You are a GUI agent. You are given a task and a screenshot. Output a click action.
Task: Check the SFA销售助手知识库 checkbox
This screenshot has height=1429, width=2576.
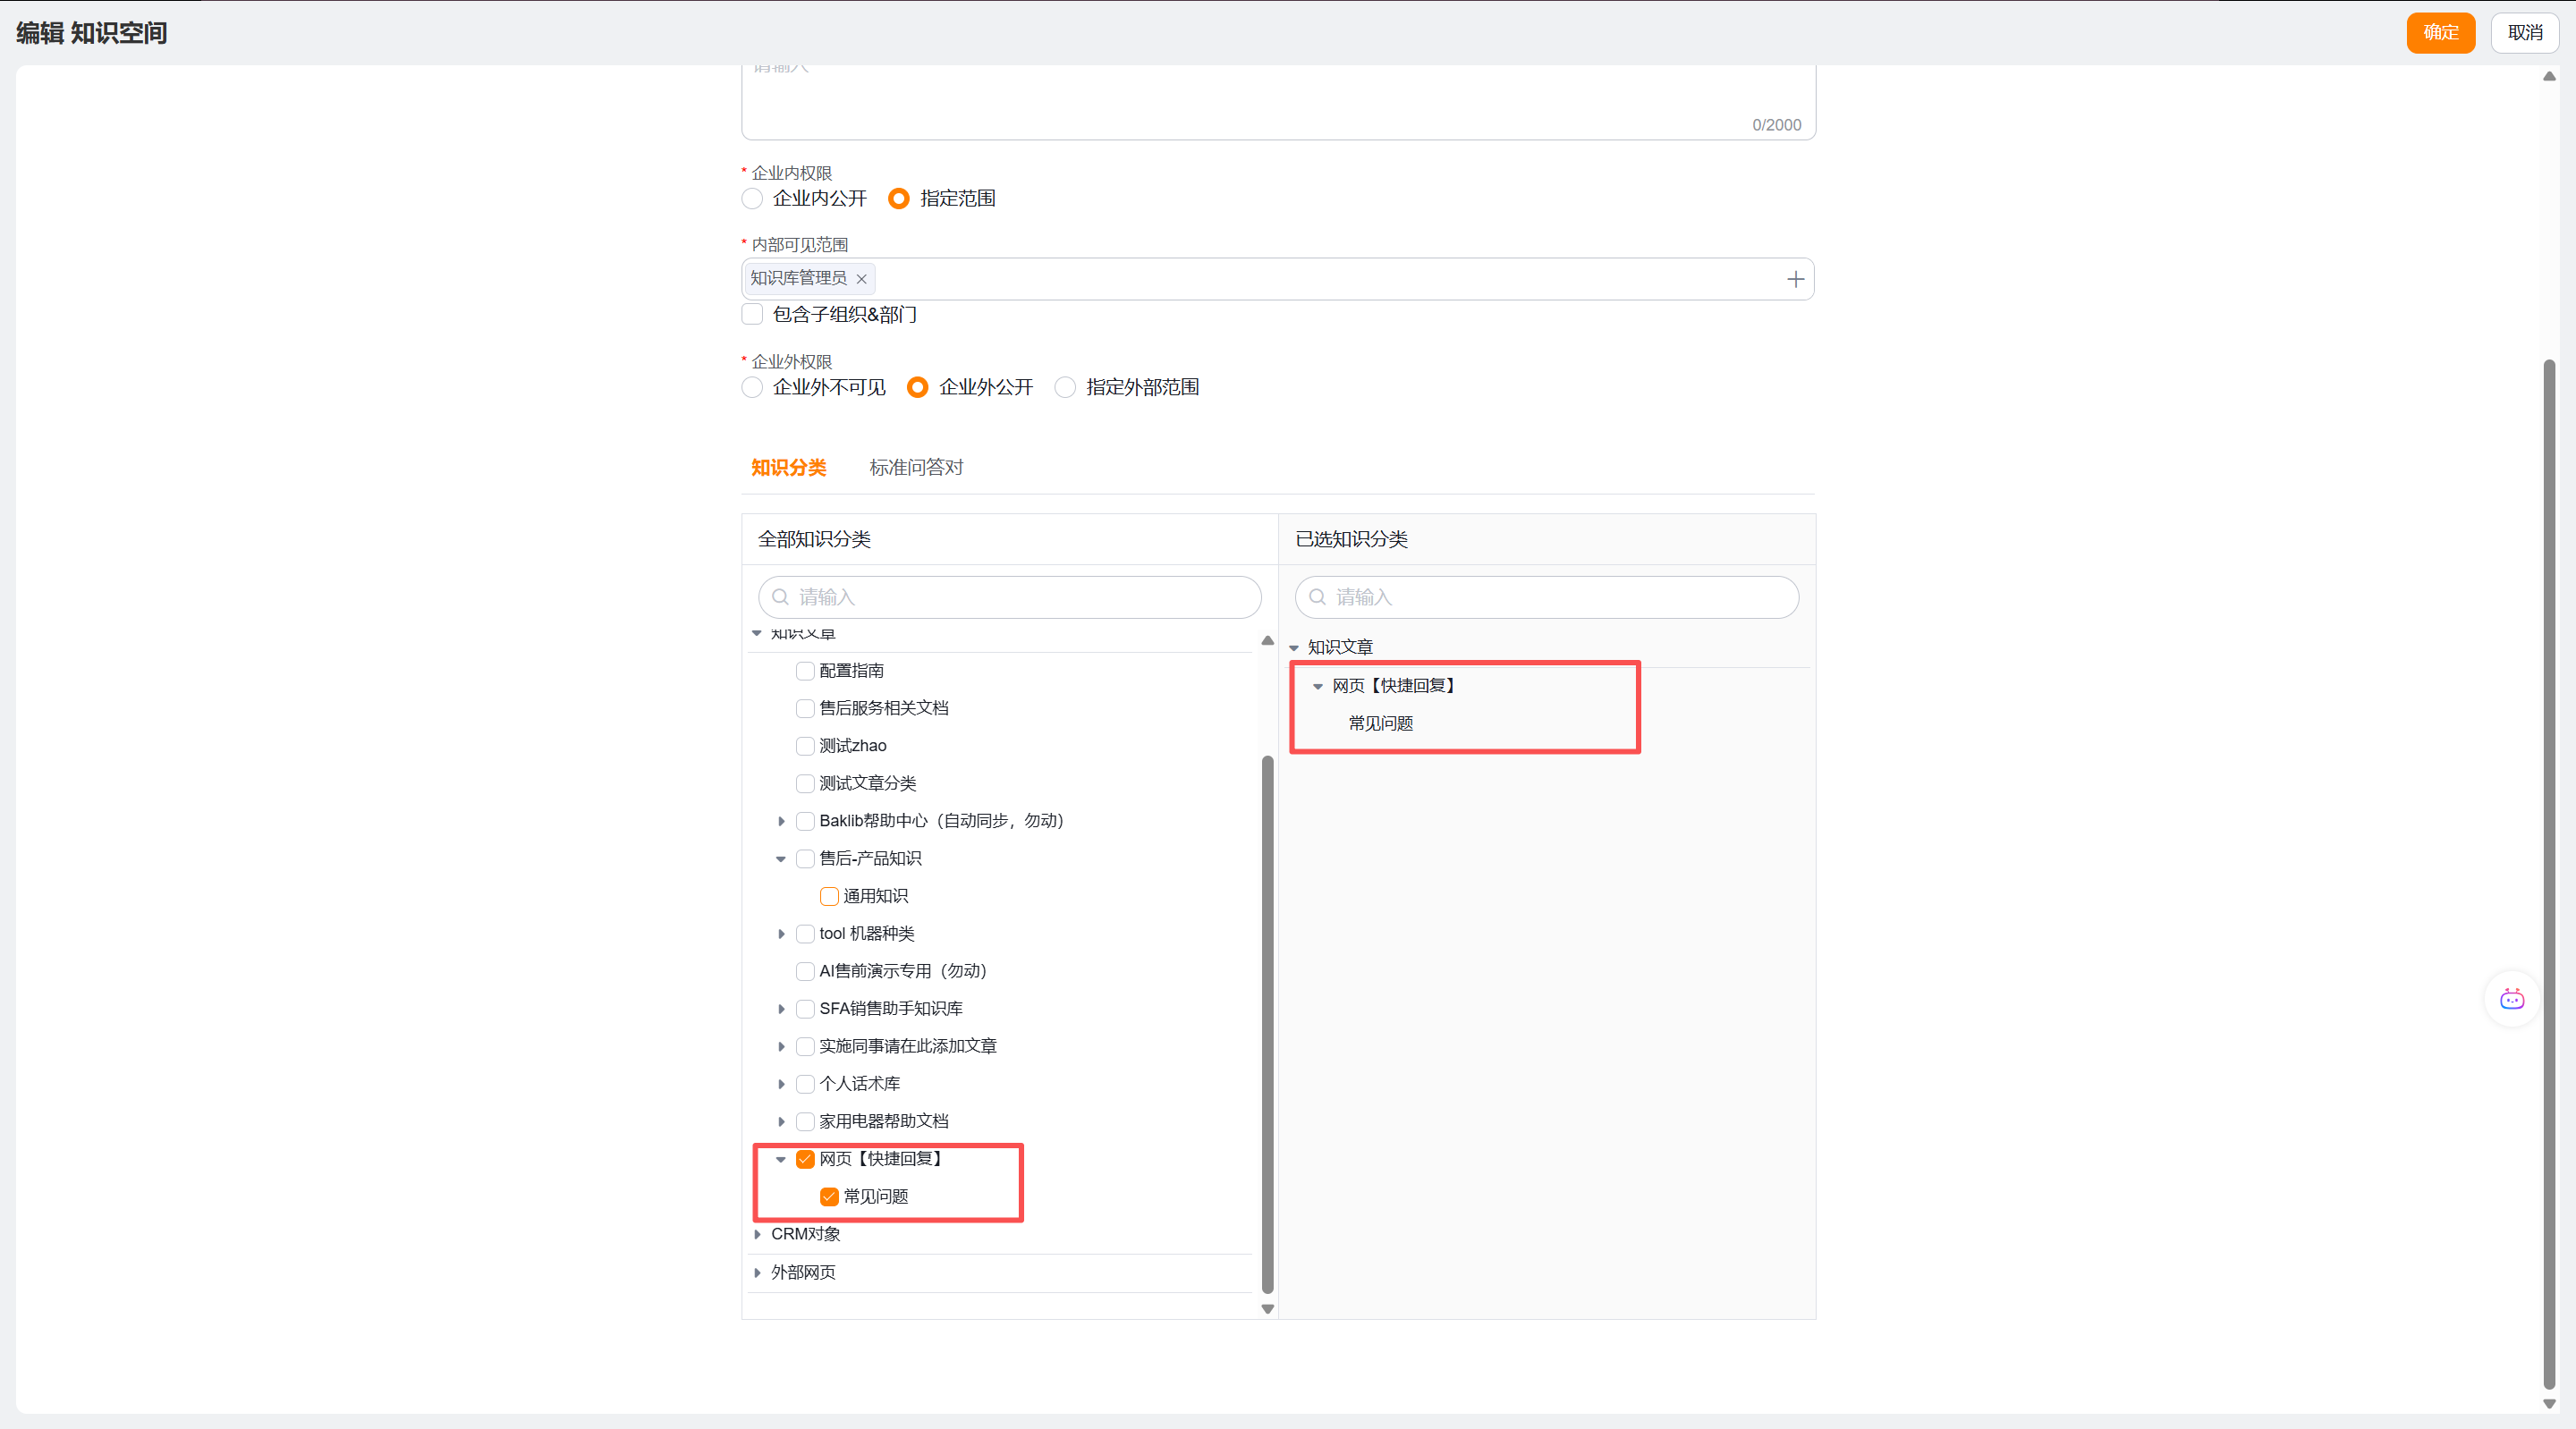[805, 1009]
